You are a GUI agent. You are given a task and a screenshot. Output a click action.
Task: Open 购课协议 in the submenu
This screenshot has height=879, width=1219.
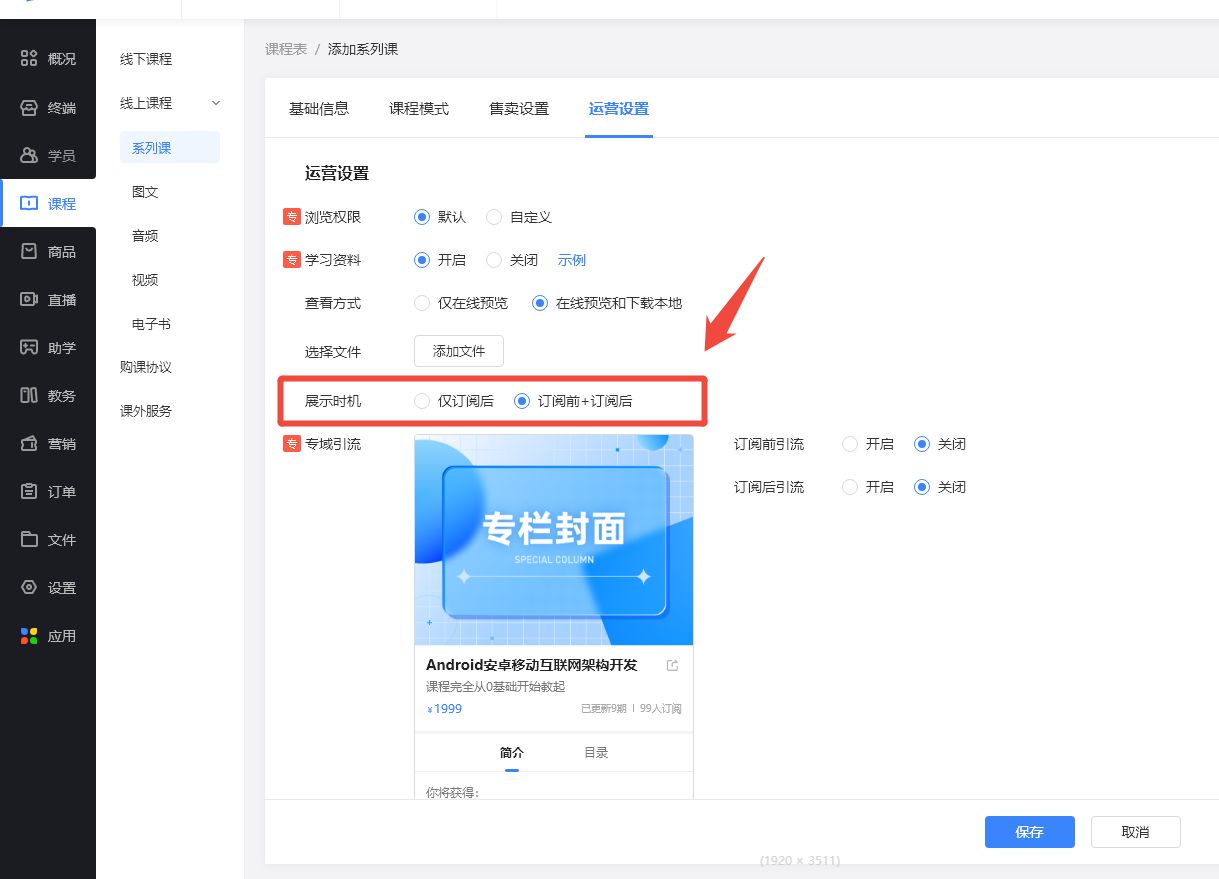146,367
